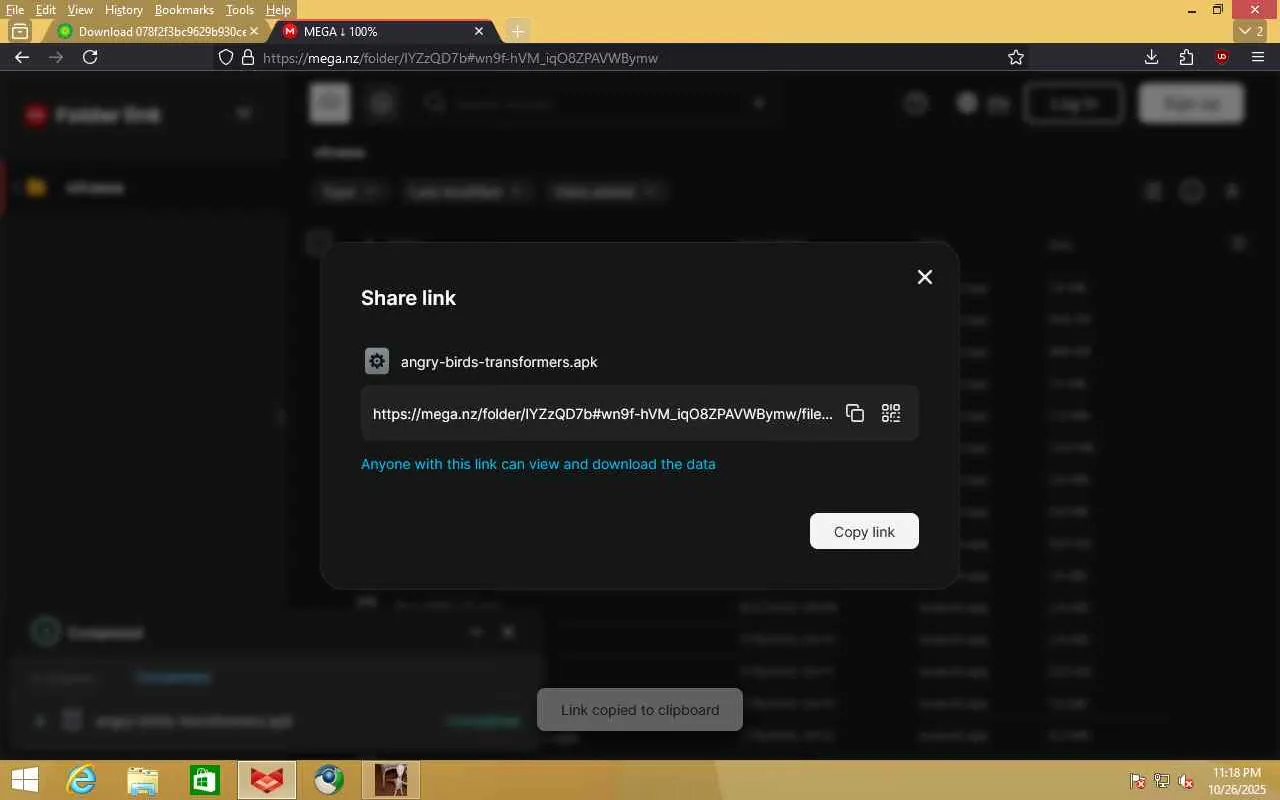Image resolution: width=1280 pixels, height=800 pixels.
Task: Click the site security padlock icon
Action: point(248,58)
